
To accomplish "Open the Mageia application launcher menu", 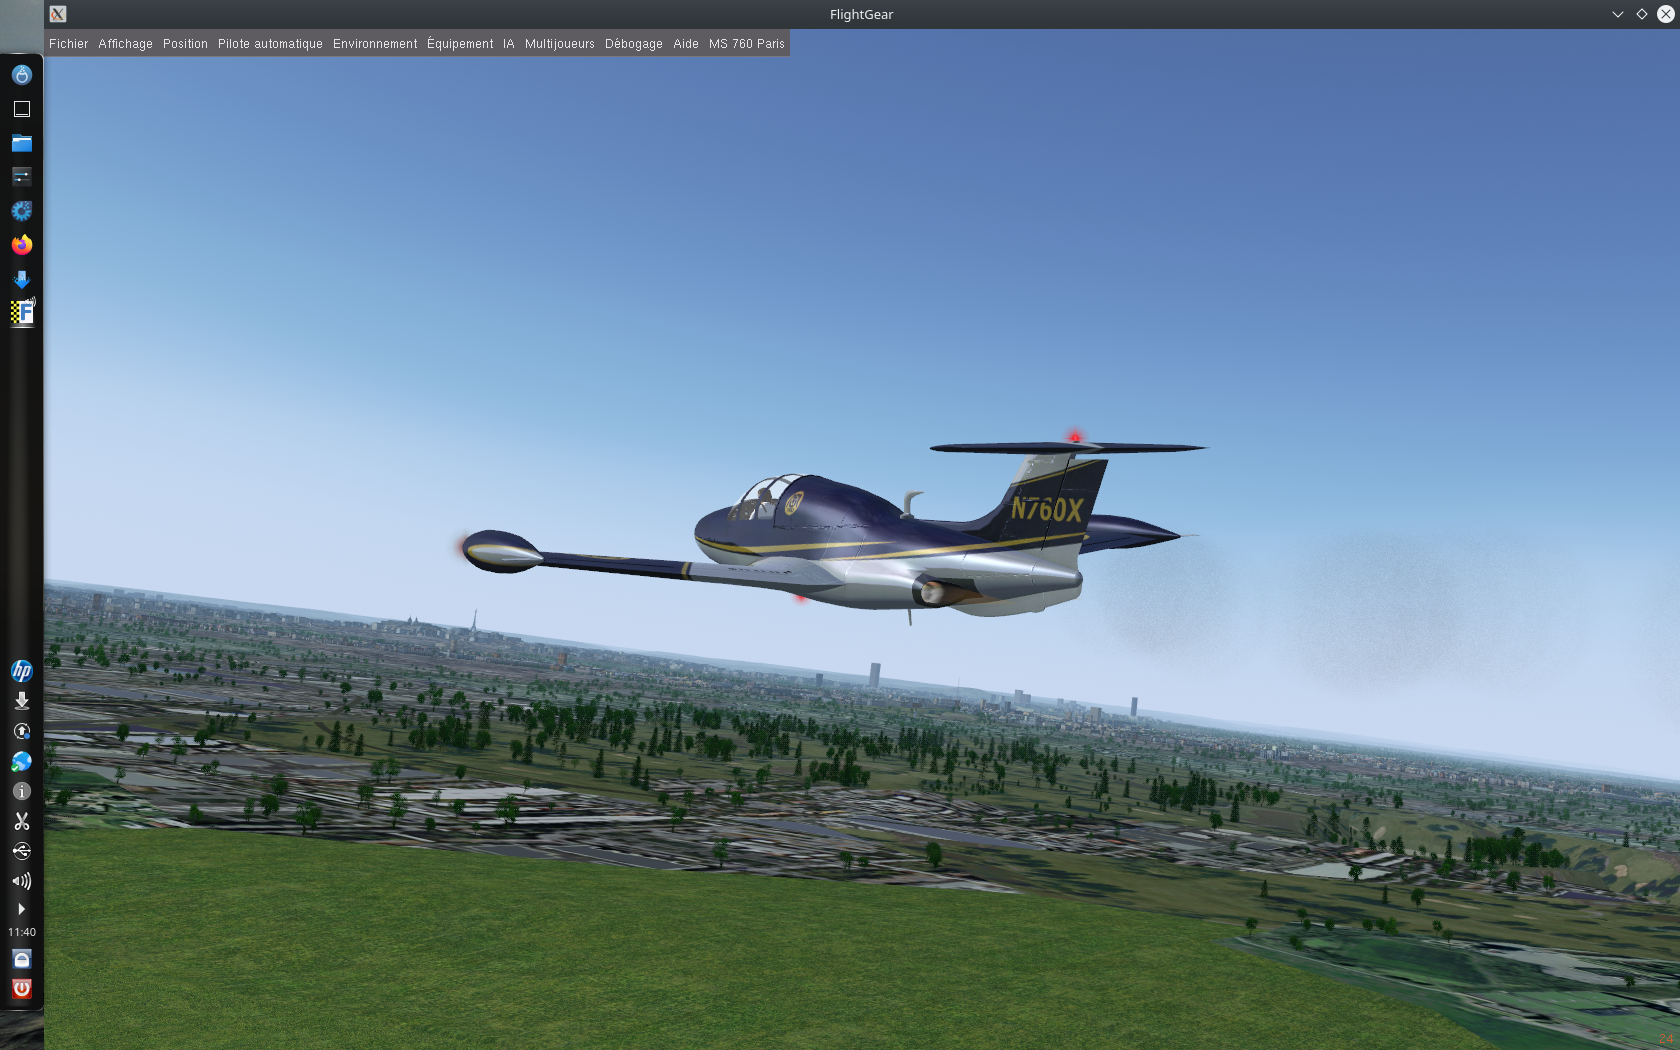I will click(22, 75).
